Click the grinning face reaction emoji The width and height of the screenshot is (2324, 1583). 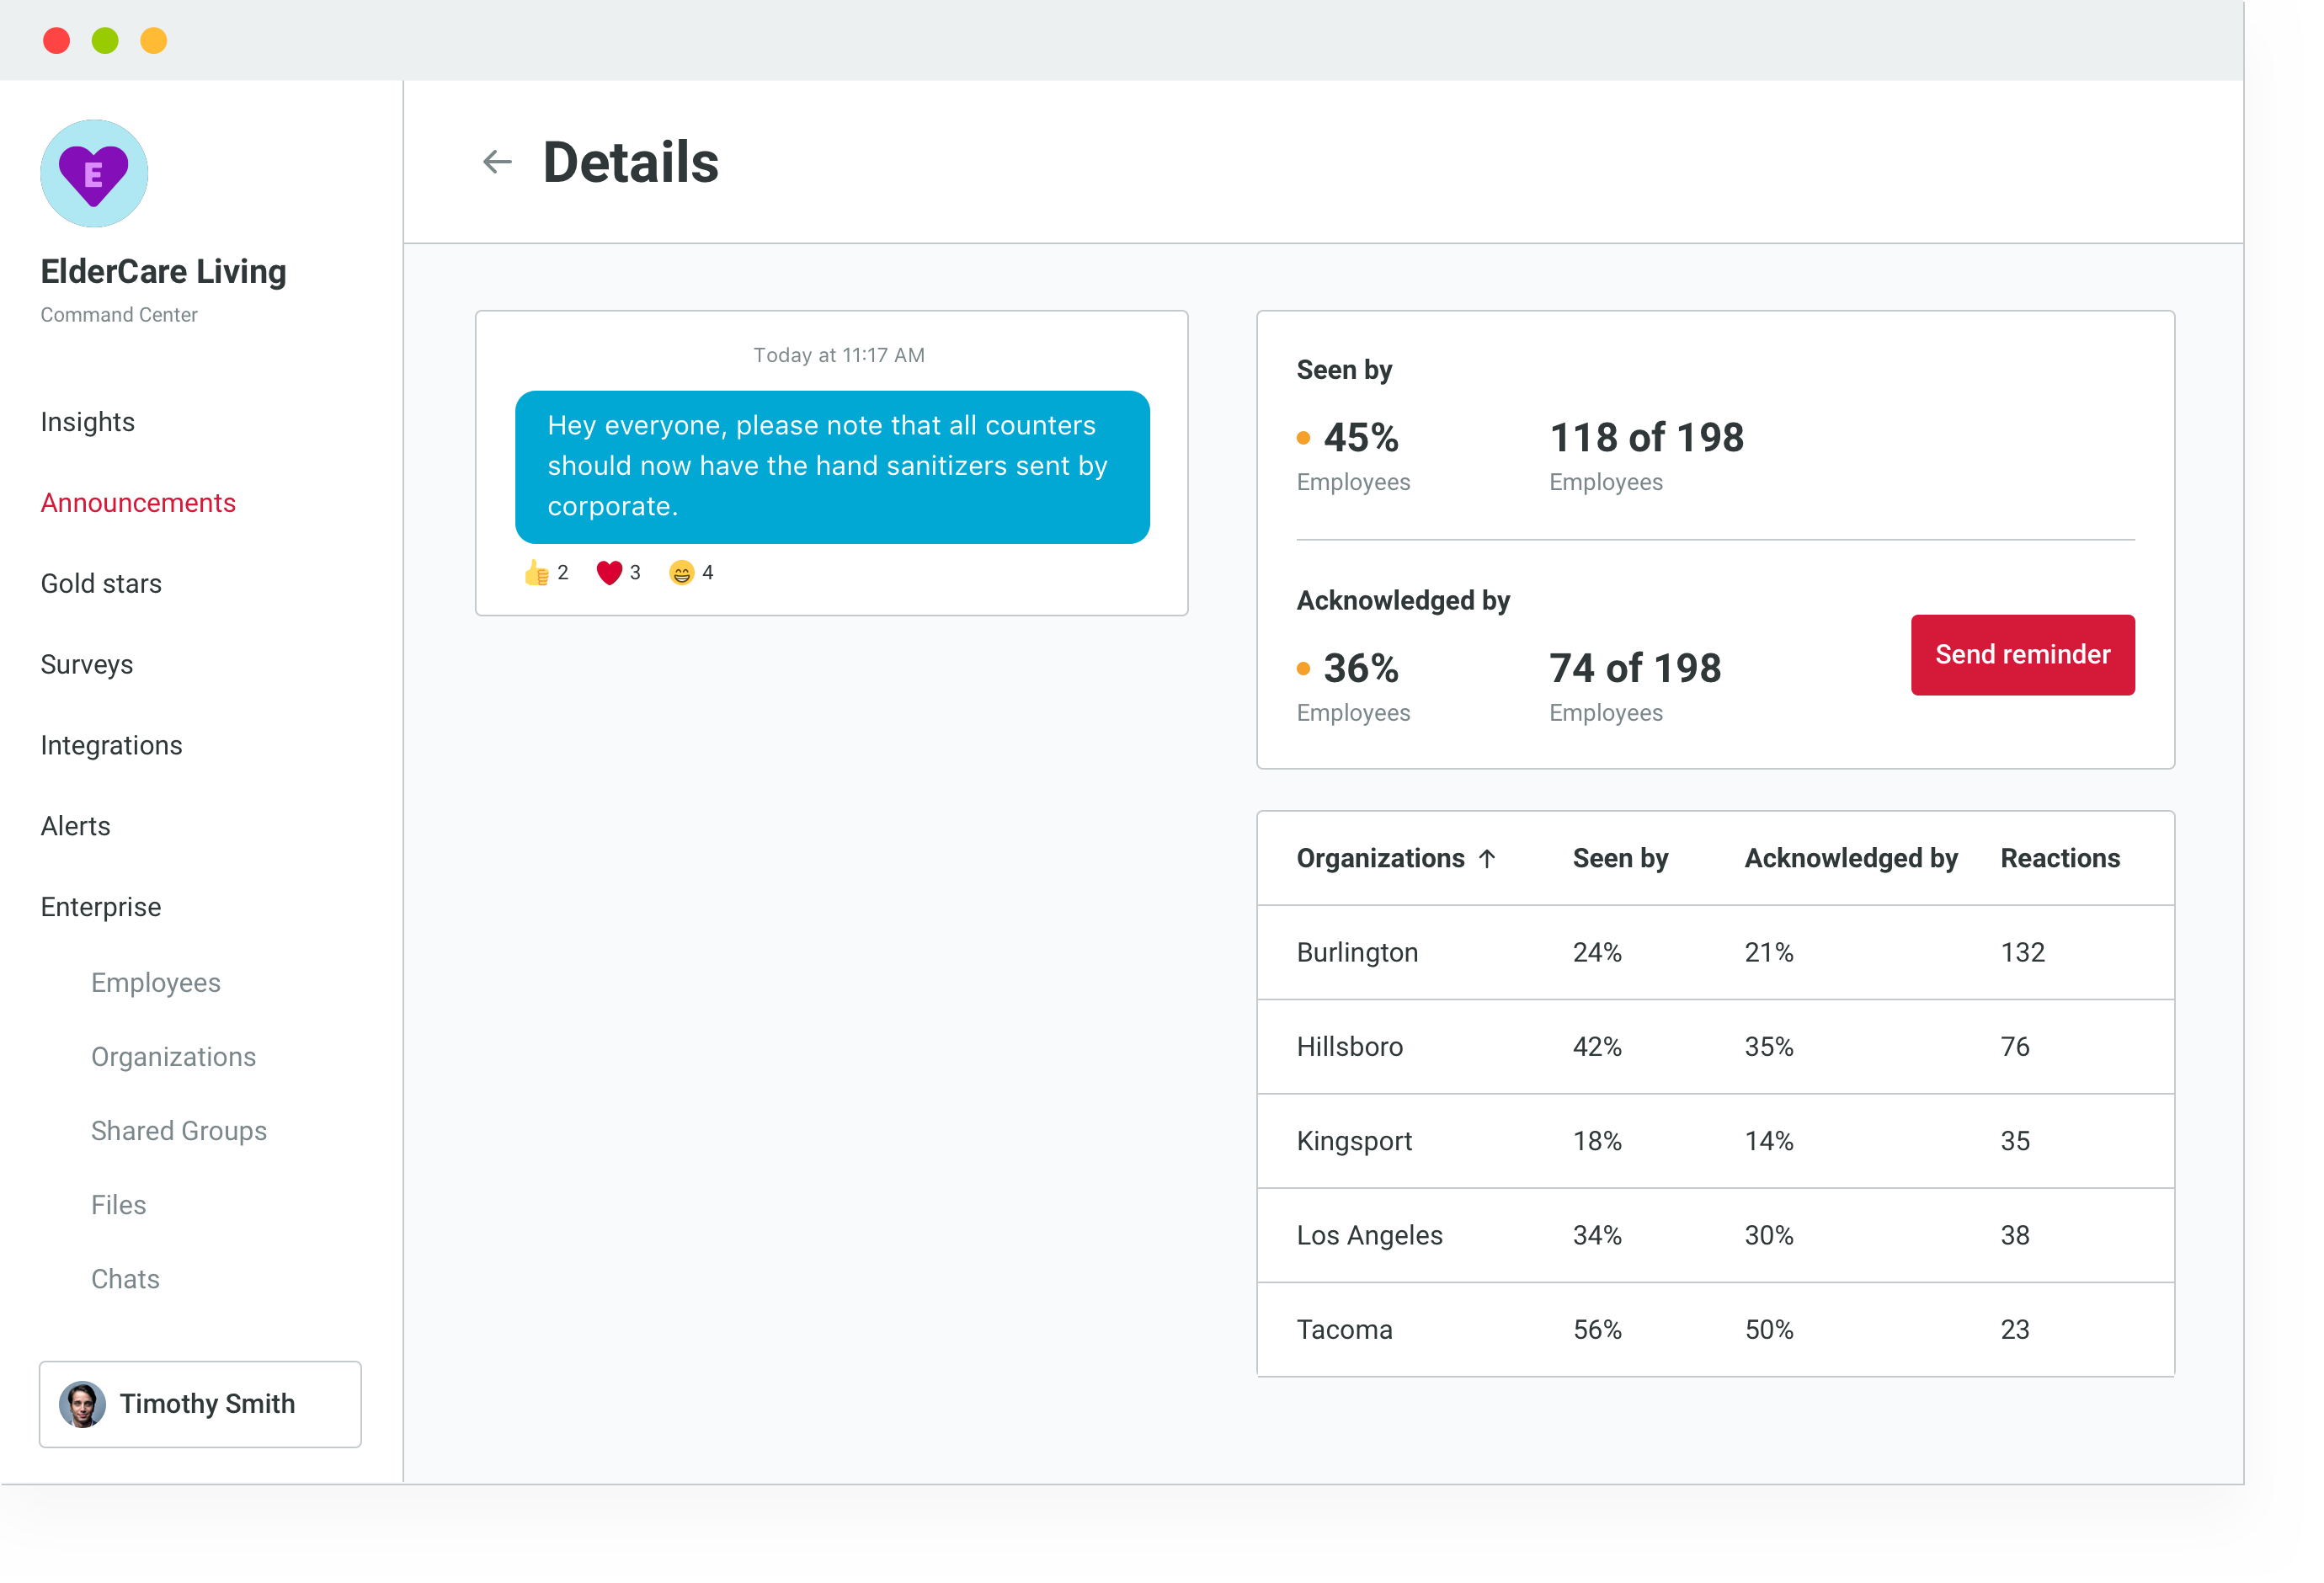click(681, 573)
